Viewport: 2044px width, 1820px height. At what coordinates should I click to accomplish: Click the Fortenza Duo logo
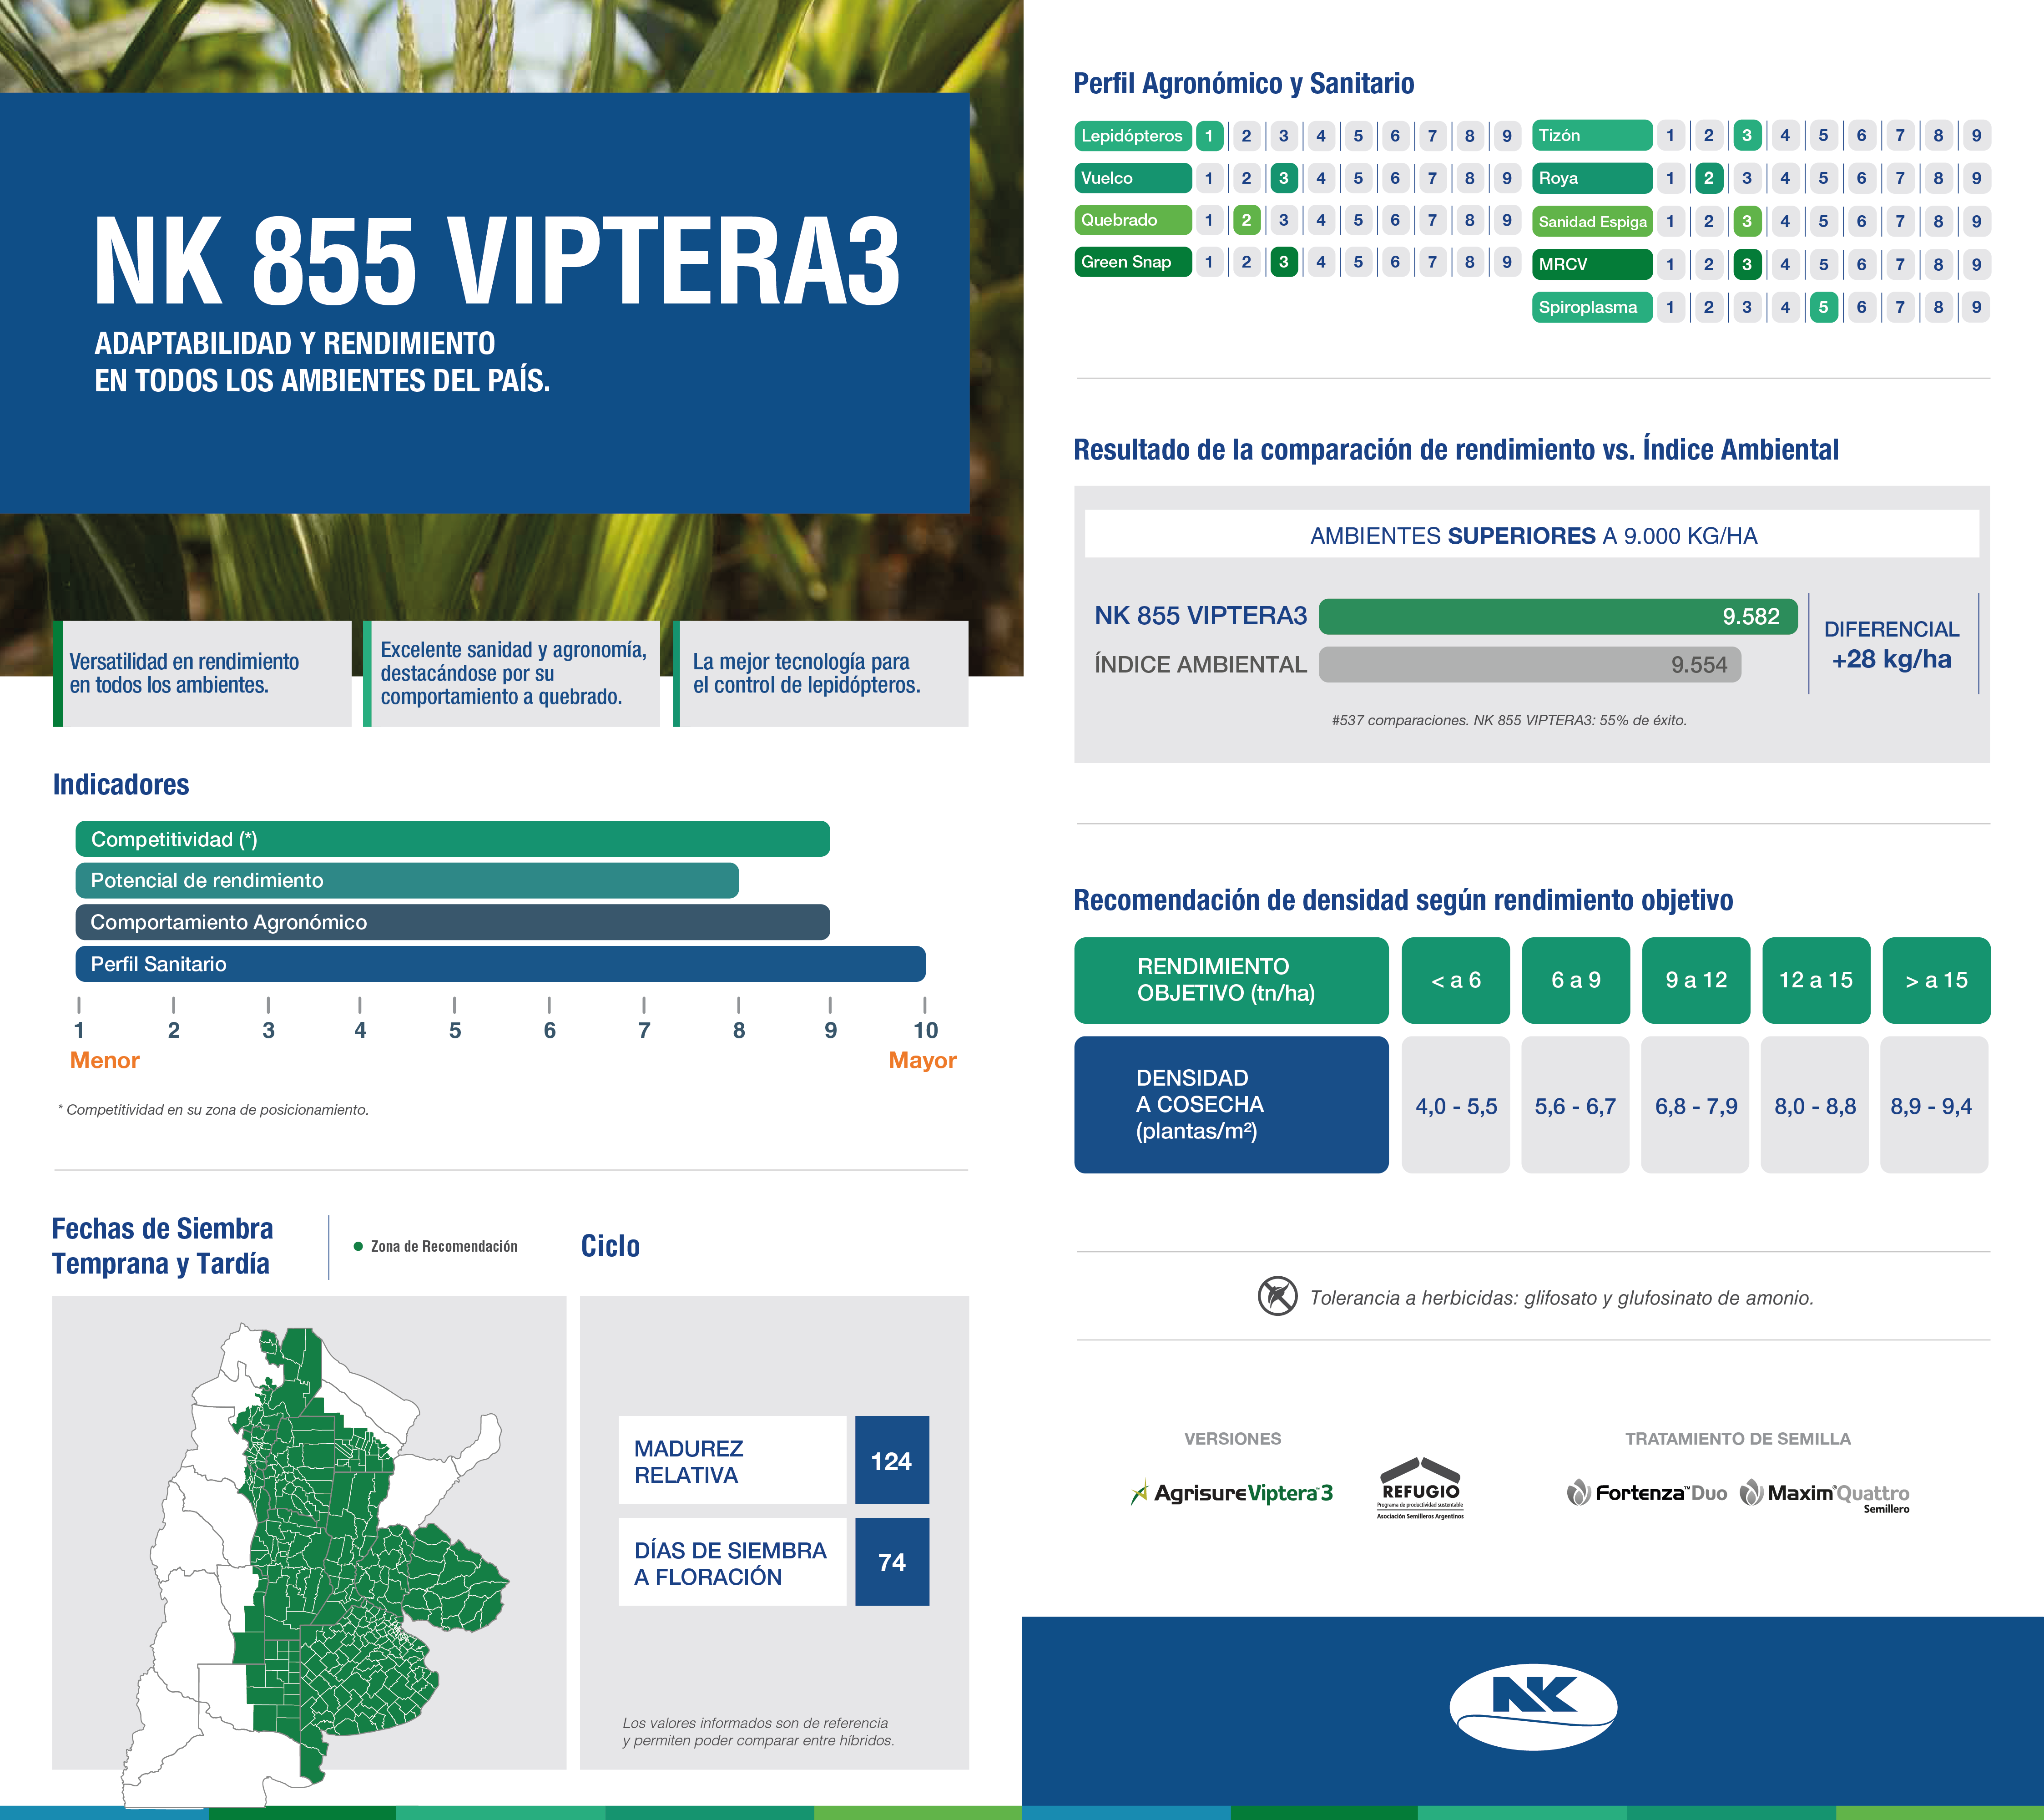coord(1647,1493)
